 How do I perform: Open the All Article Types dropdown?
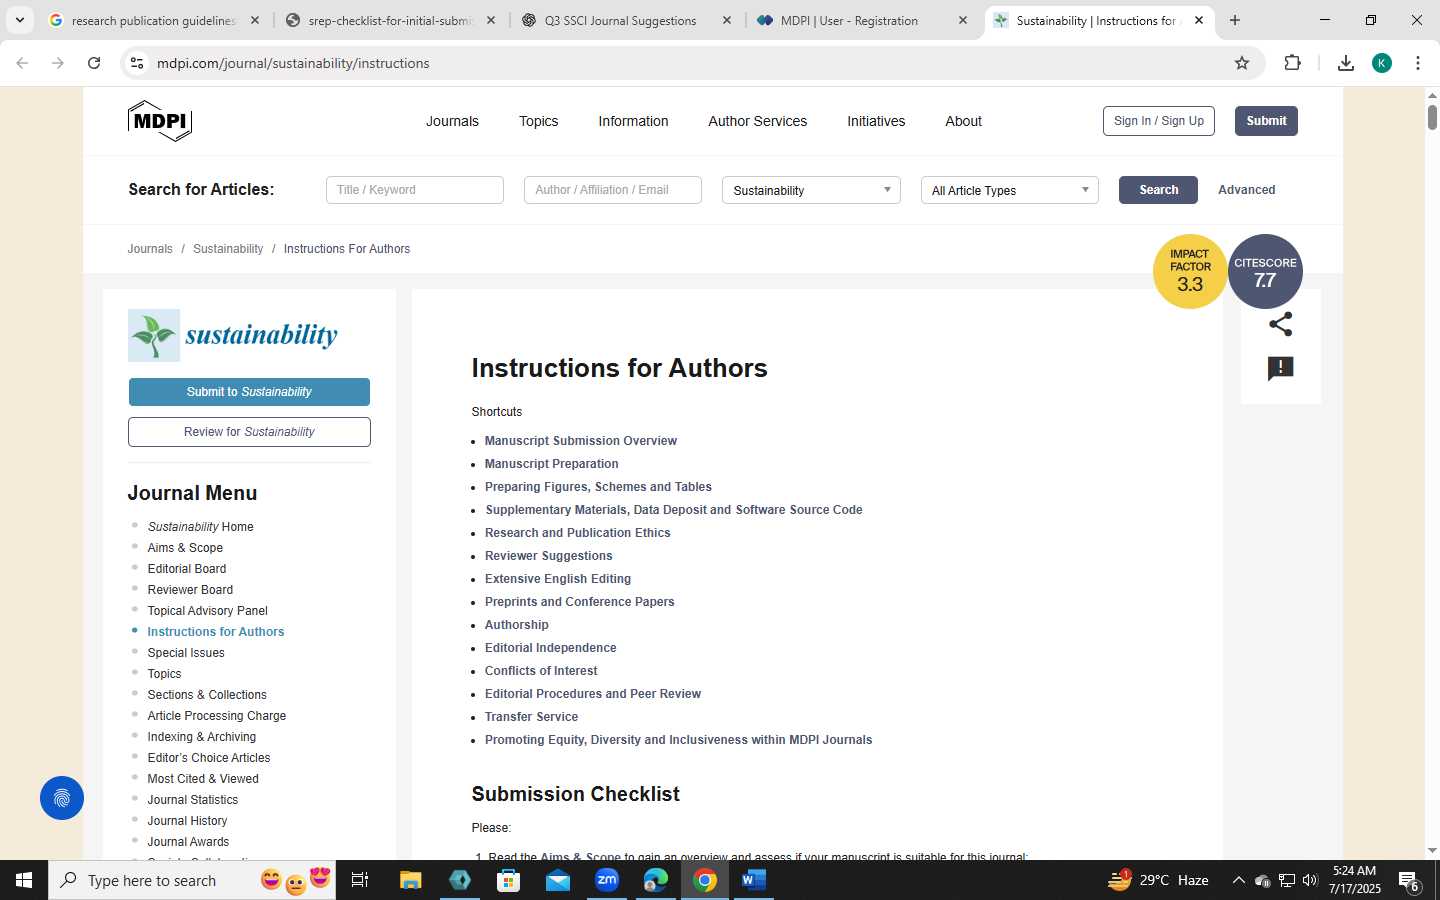(x=1009, y=190)
